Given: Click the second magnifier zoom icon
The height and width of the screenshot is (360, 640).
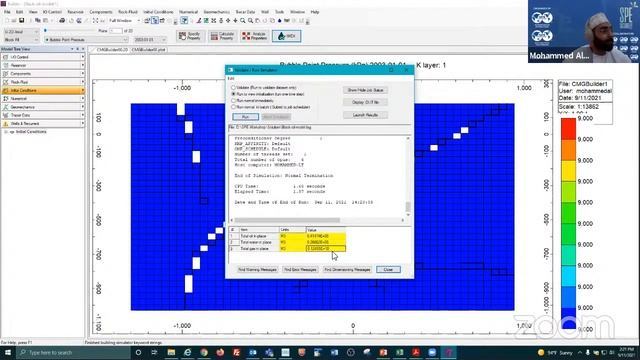Looking at the screenshot, I should (x=250, y=20).
